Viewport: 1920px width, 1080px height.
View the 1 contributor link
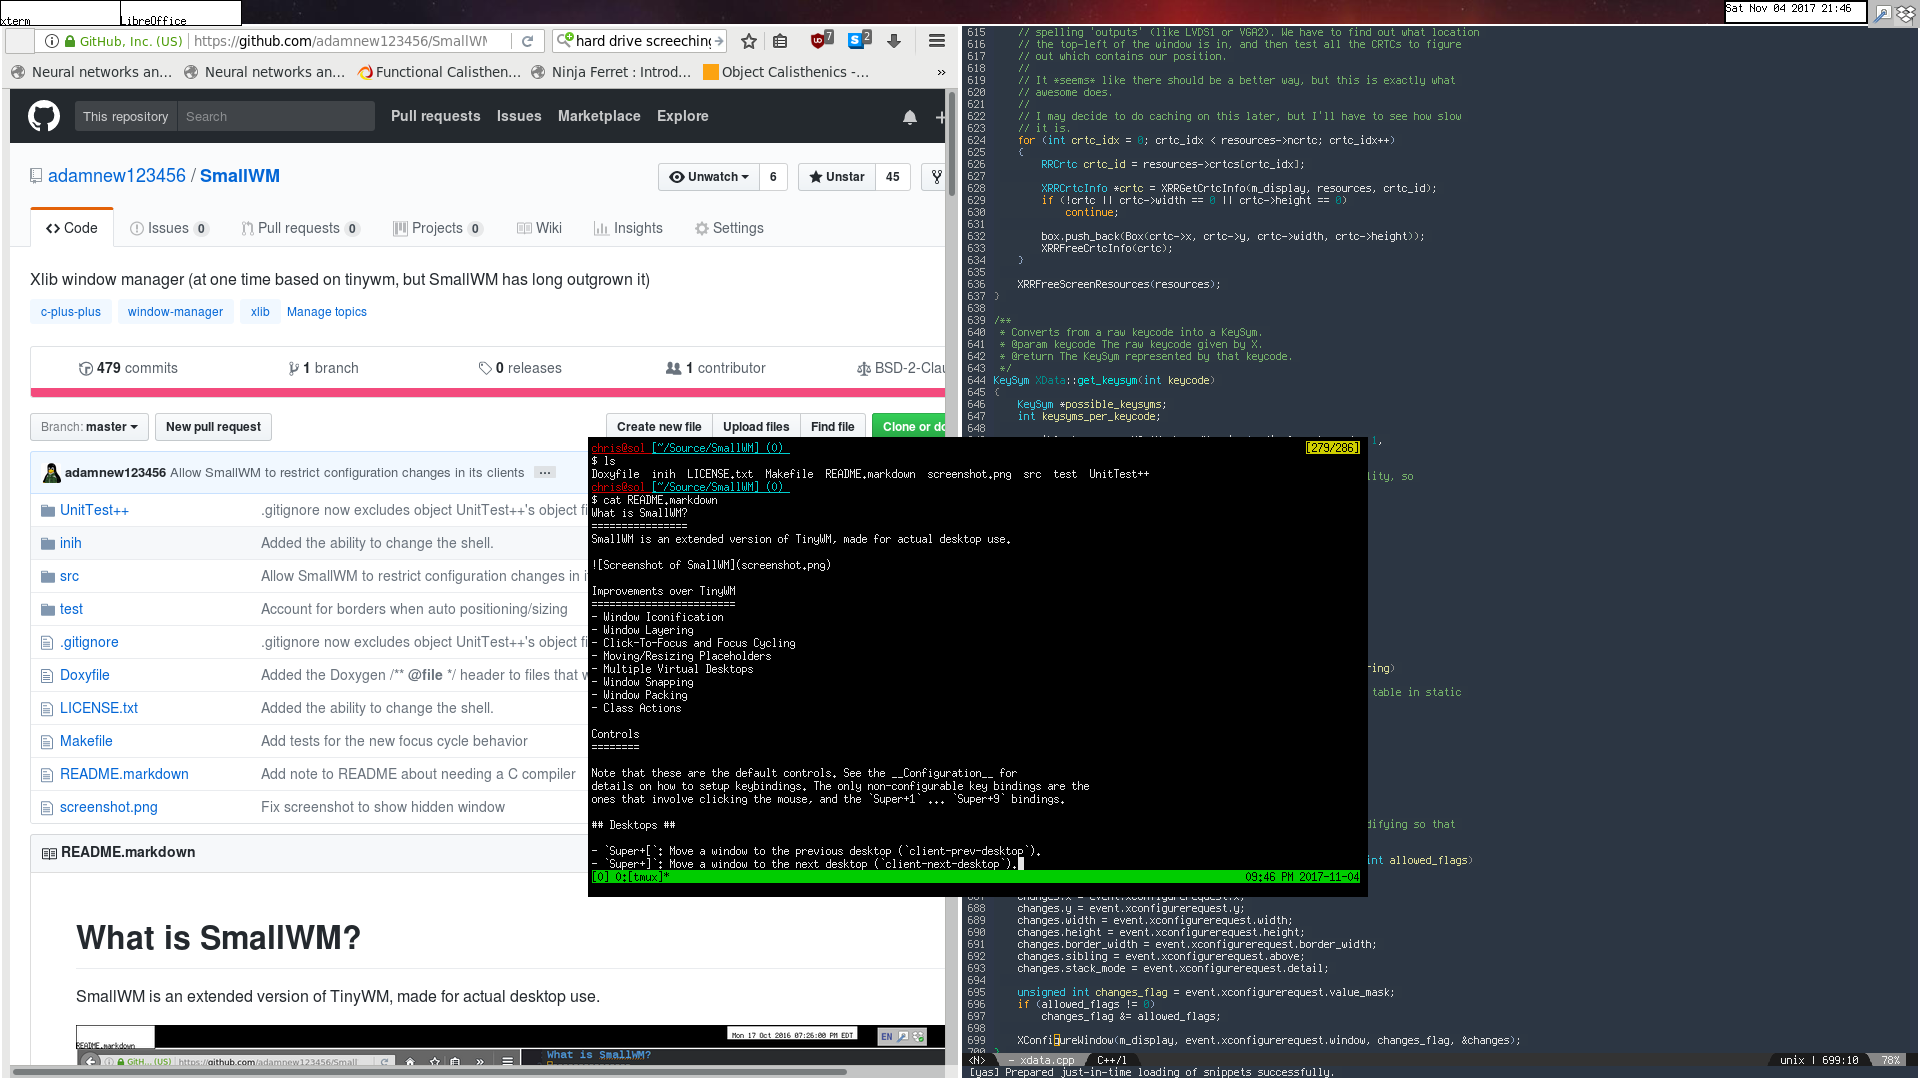click(x=716, y=368)
